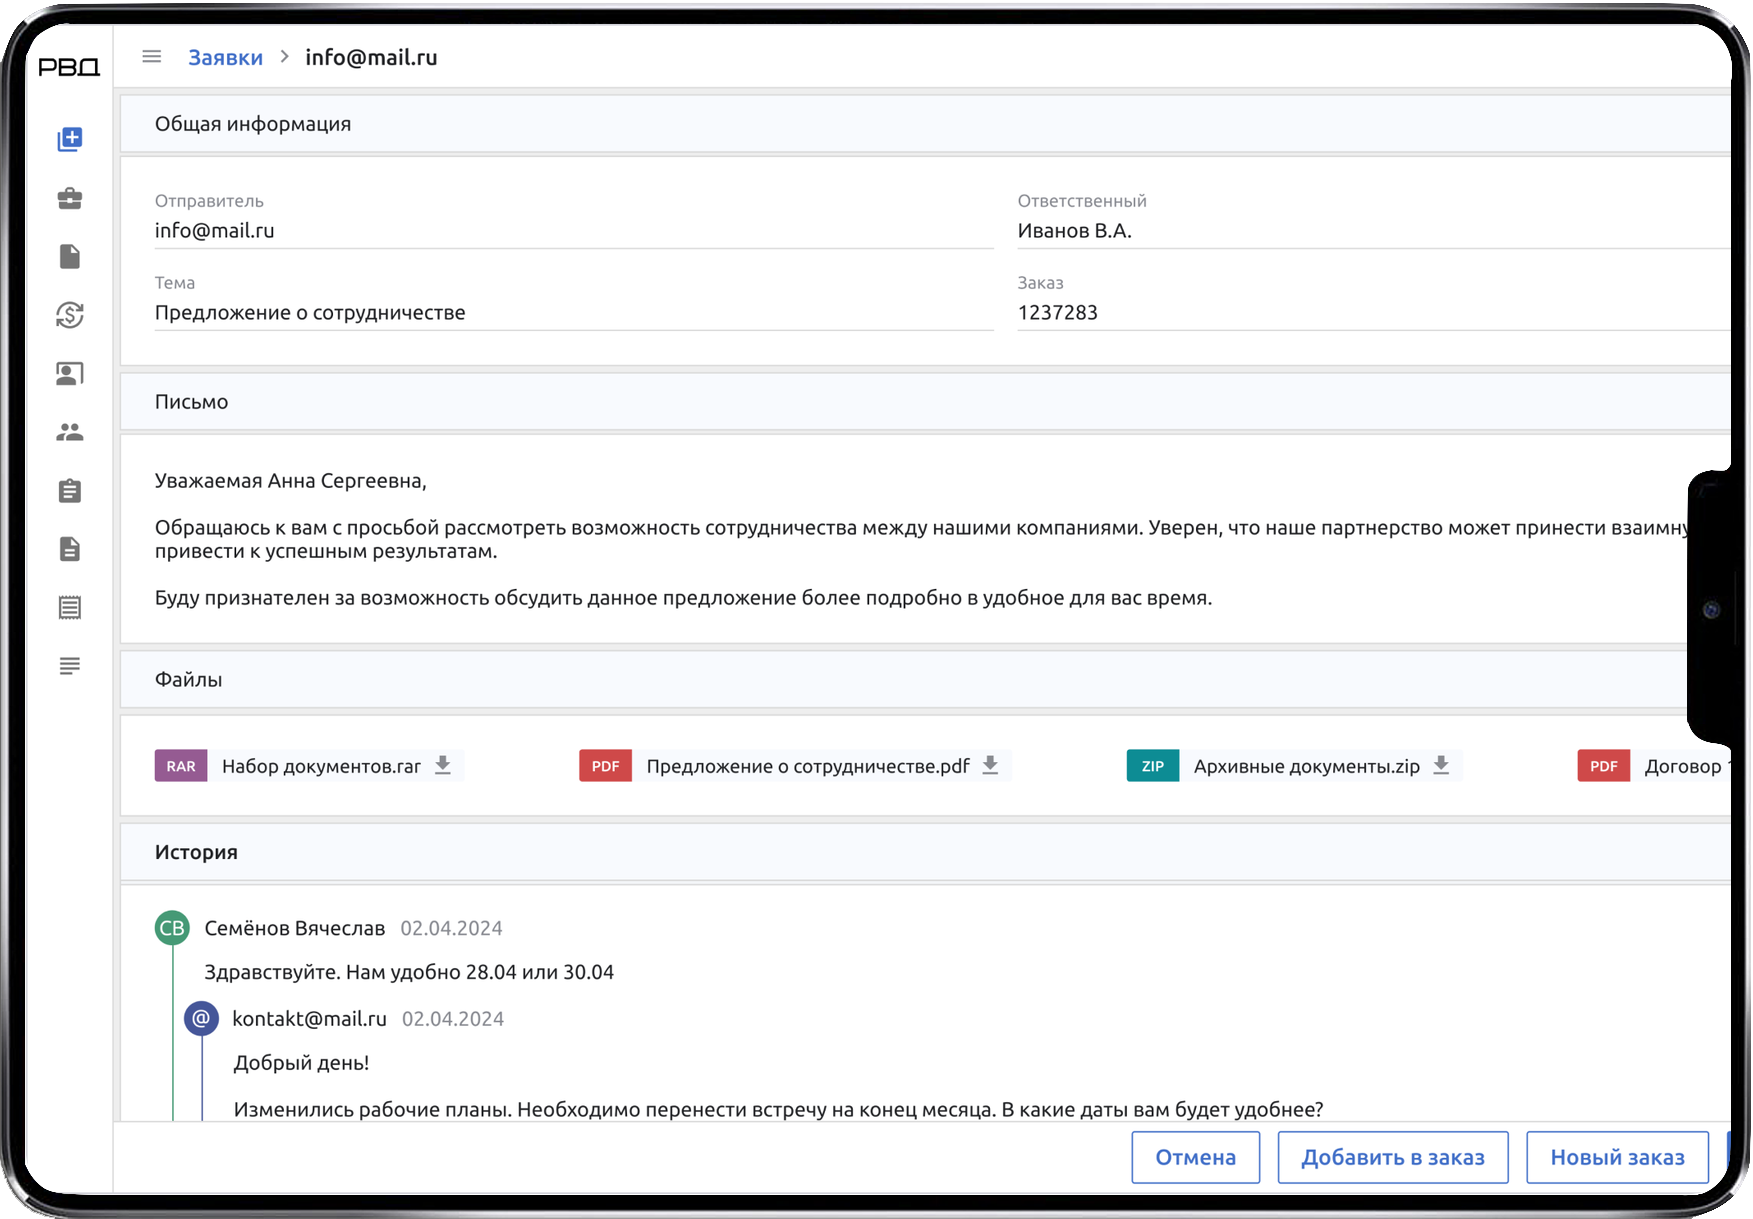The height and width of the screenshot is (1219, 1753).
Task: Click the Добавить в заказ button
Action: click(x=1392, y=1157)
